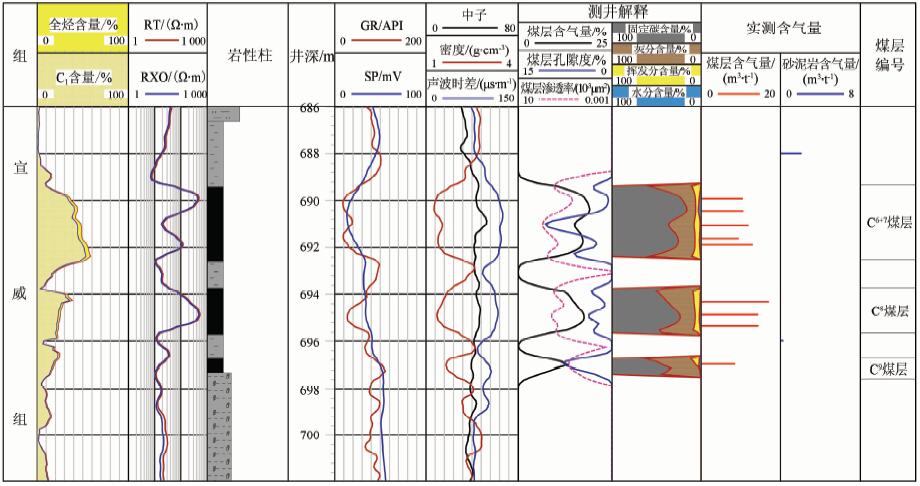Screen dimensions: 920x486
Task: Select the C⁹煤层 coal seam label
Action: 889,369
